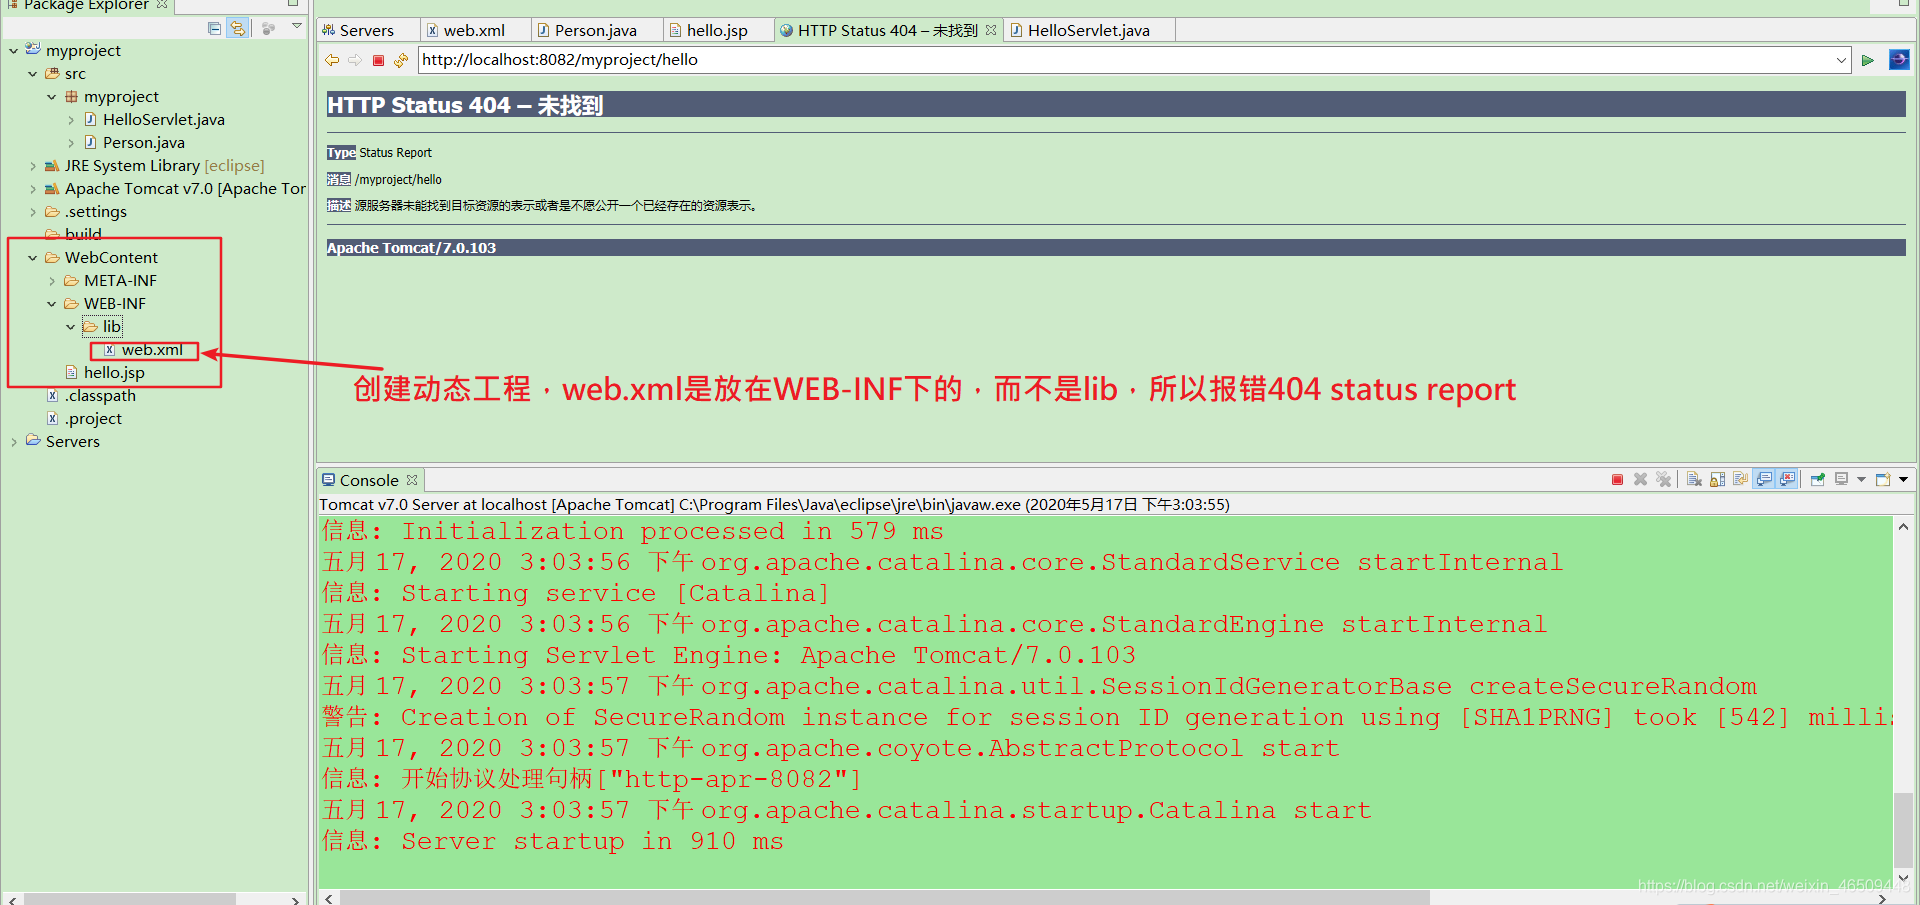
Task: Close the Package Explorer view
Action: pyautogui.click(x=162, y=5)
